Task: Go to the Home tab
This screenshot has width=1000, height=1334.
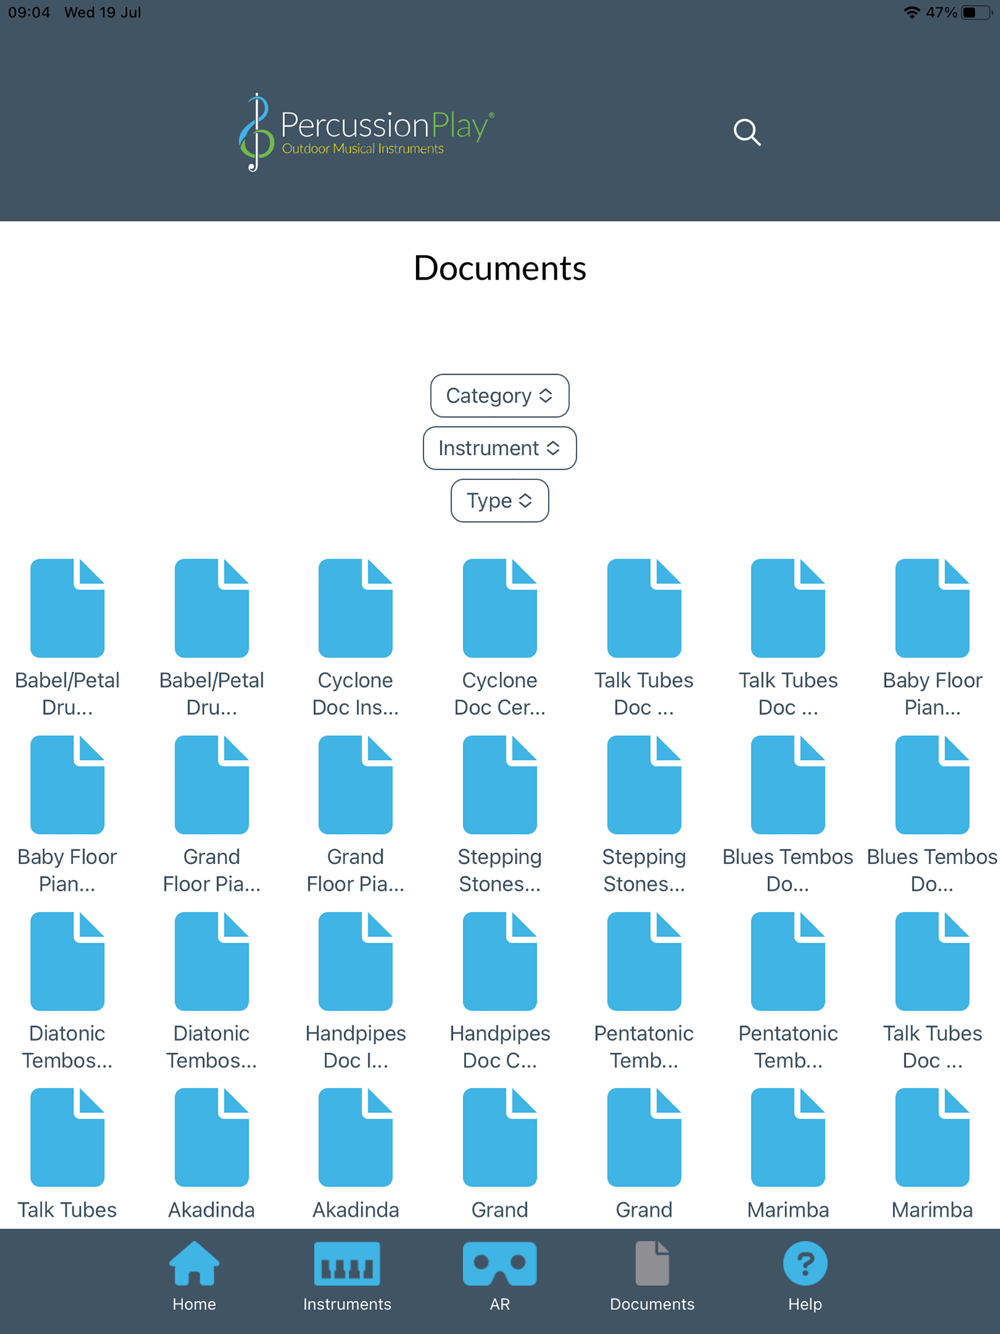Action: point(194,1277)
